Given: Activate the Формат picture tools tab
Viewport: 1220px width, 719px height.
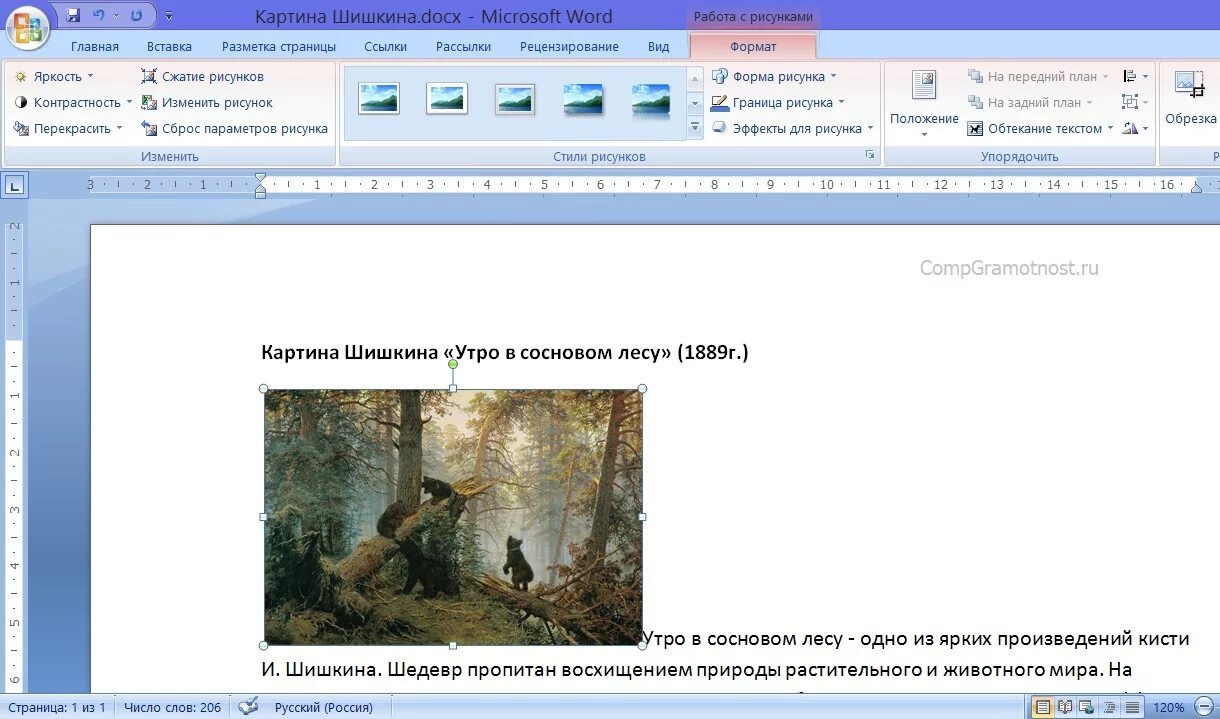Looking at the screenshot, I should point(753,47).
